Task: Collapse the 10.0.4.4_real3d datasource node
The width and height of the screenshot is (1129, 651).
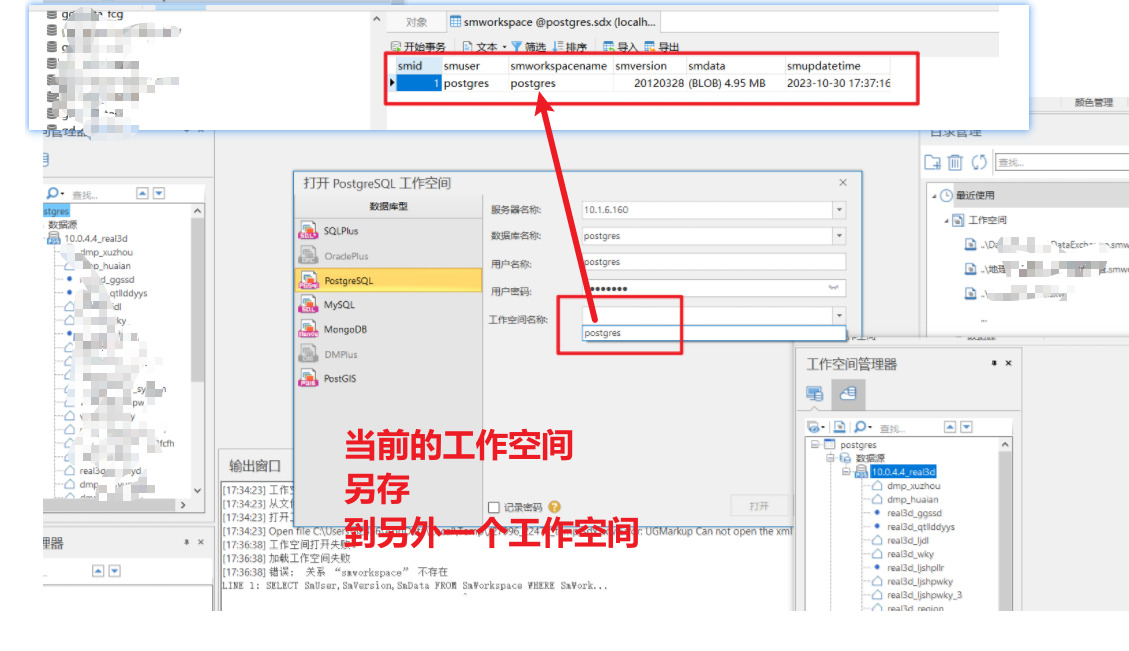Action: point(845,472)
